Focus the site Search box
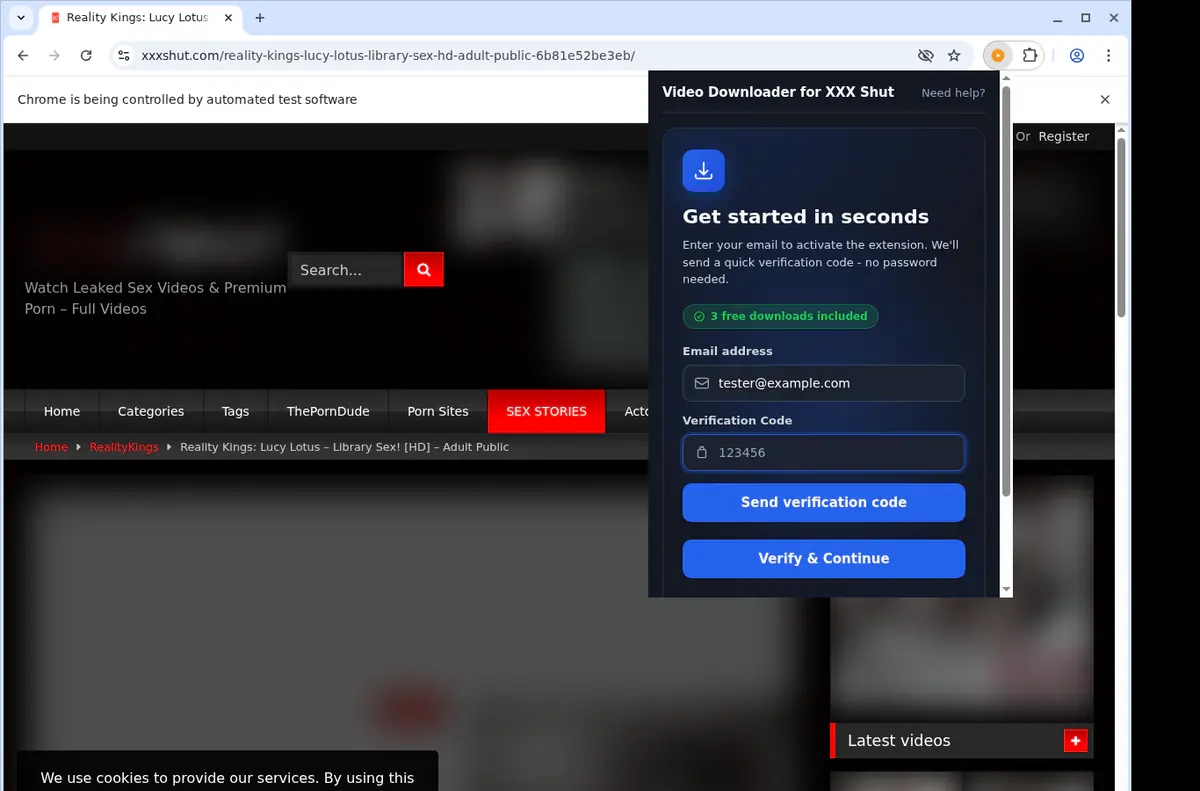The height and width of the screenshot is (791, 1200). (346, 270)
